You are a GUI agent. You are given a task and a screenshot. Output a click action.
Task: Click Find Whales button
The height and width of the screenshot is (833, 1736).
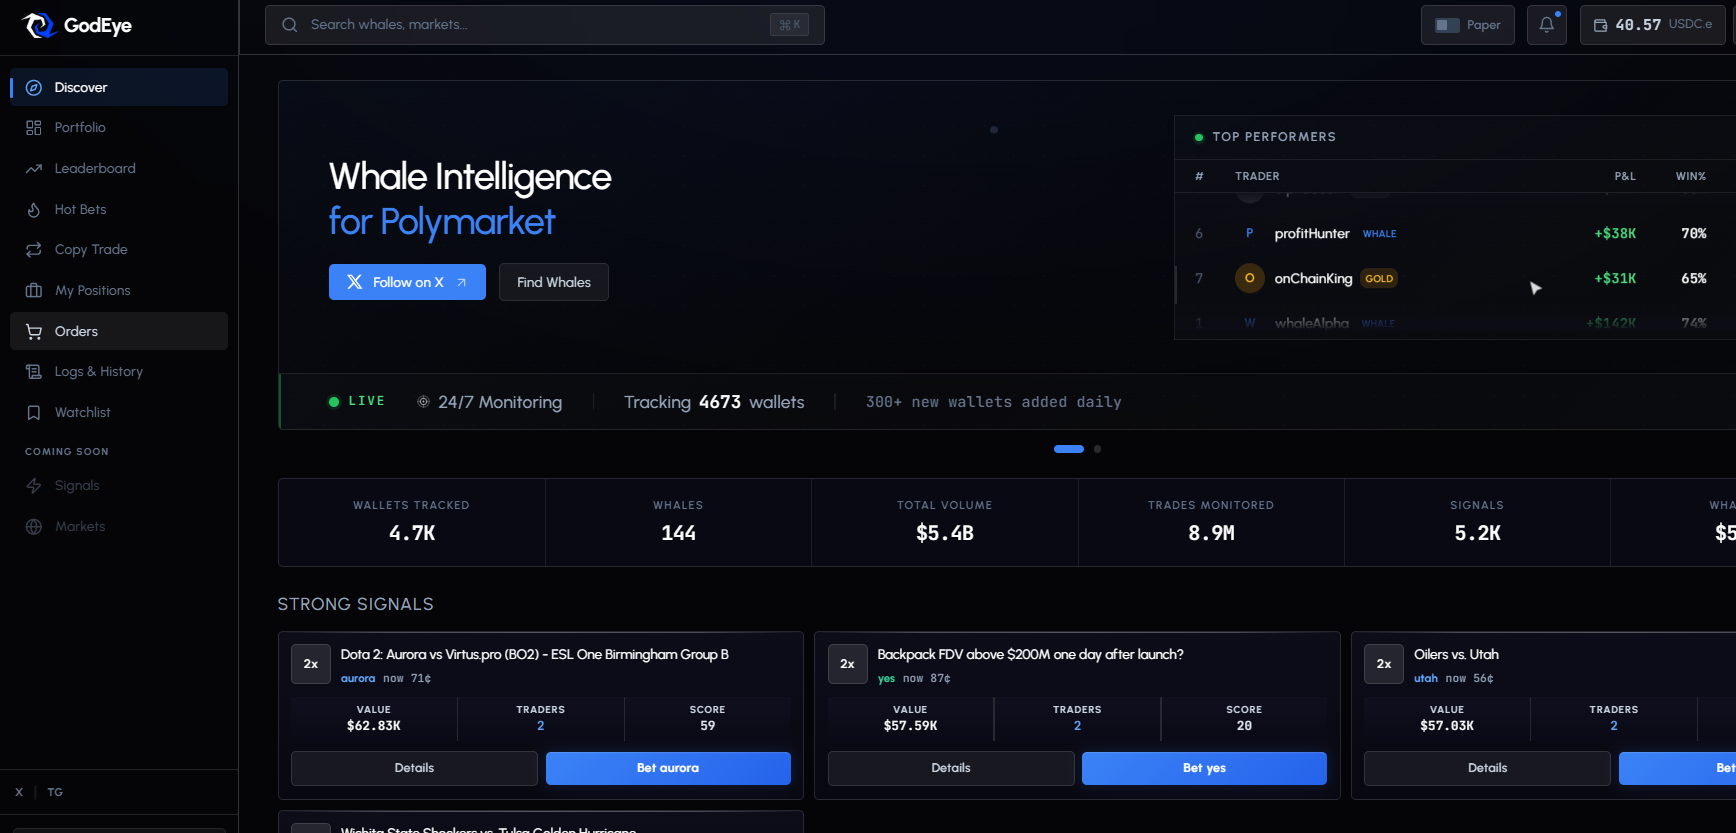coord(554,282)
